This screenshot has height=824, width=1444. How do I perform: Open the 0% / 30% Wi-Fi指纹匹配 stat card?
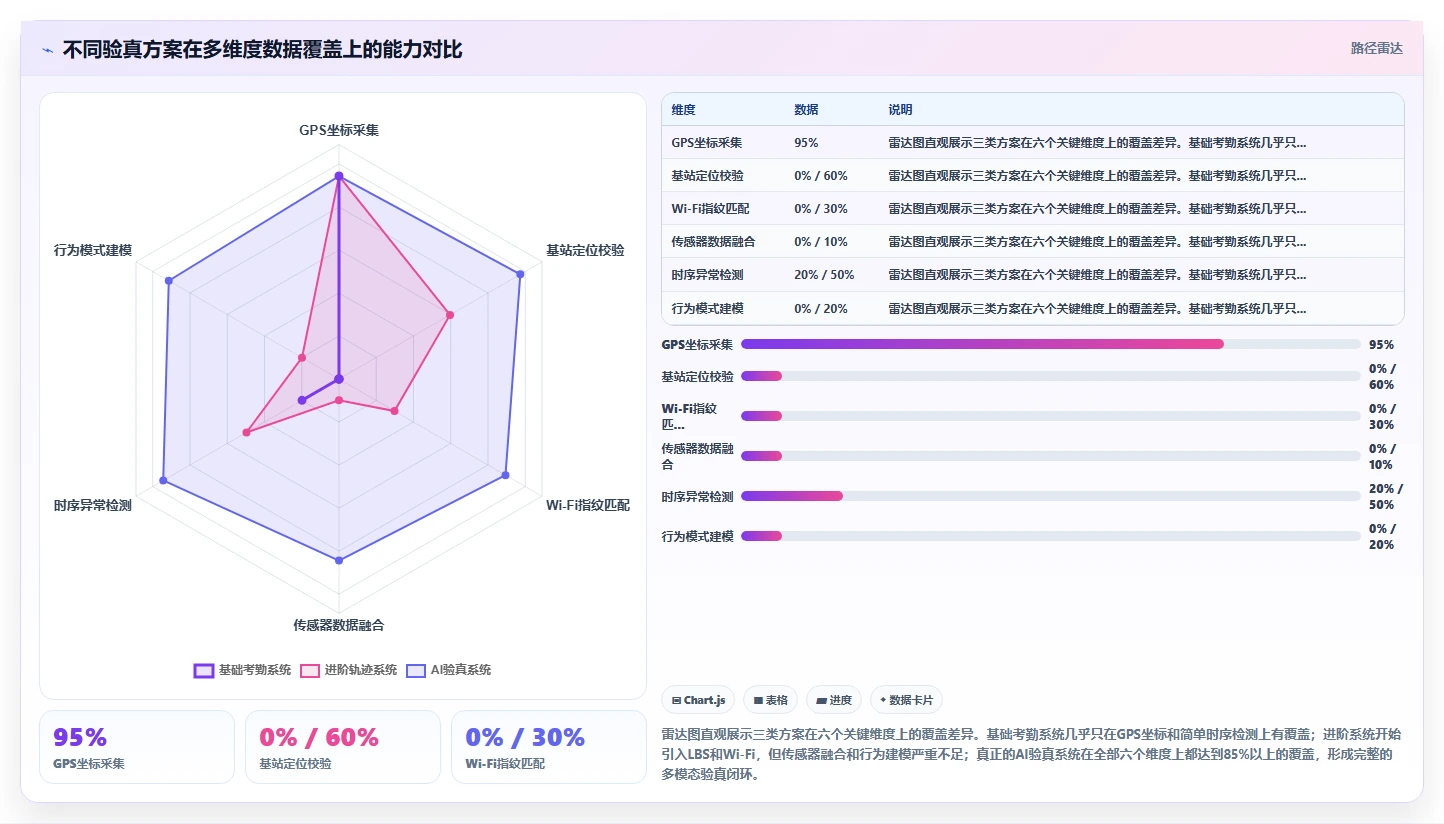549,747
